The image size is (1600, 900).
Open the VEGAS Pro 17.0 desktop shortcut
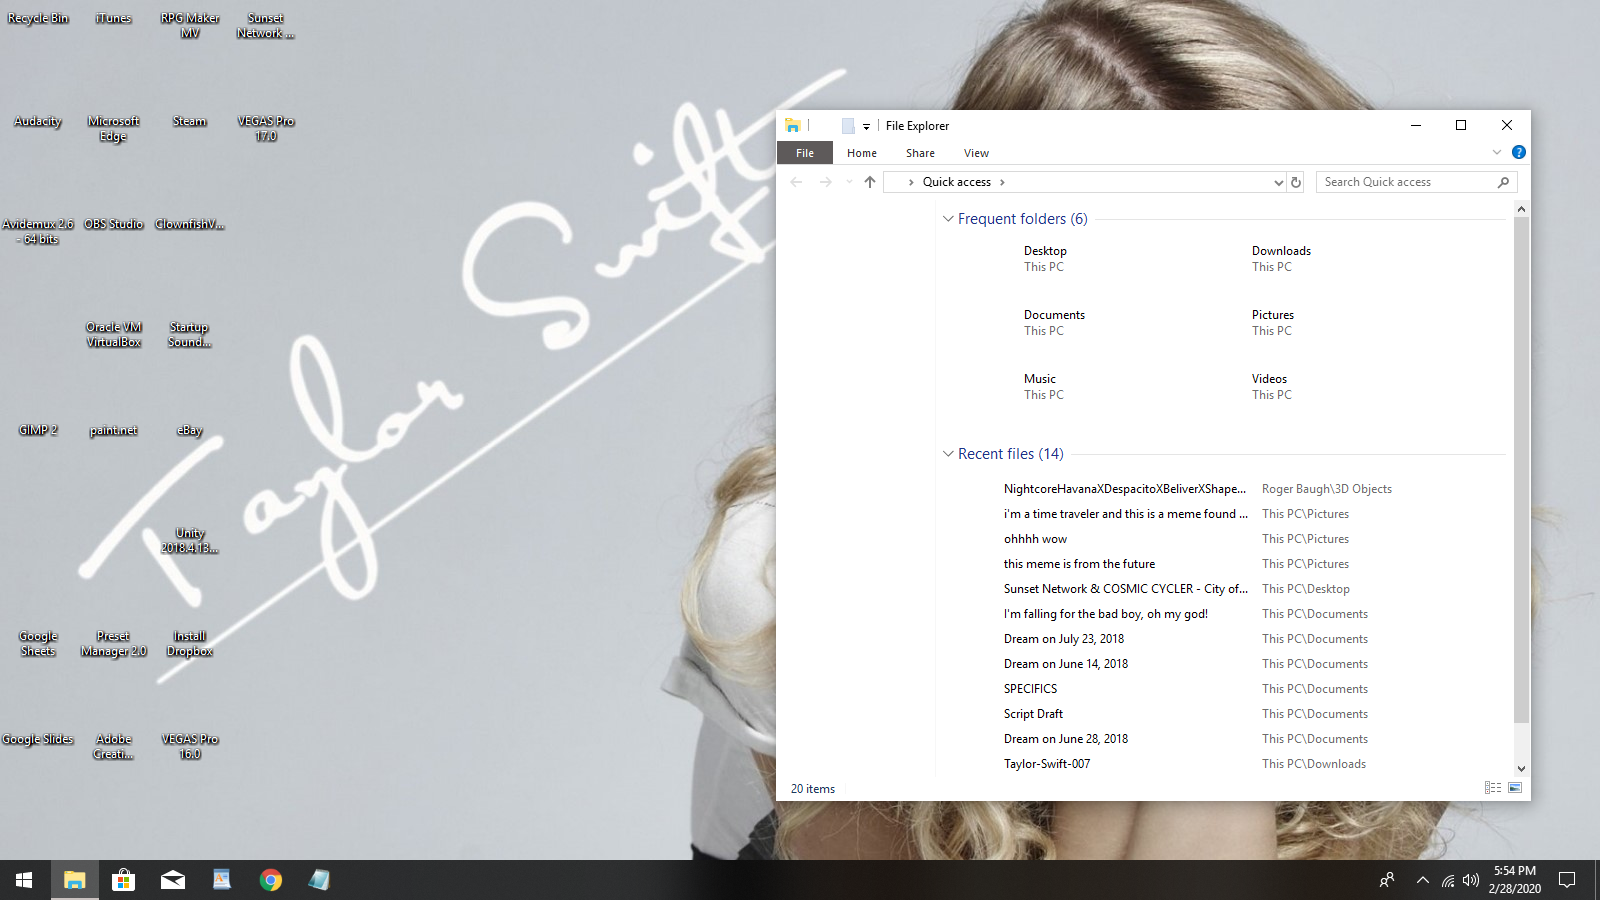pos(265,128)
